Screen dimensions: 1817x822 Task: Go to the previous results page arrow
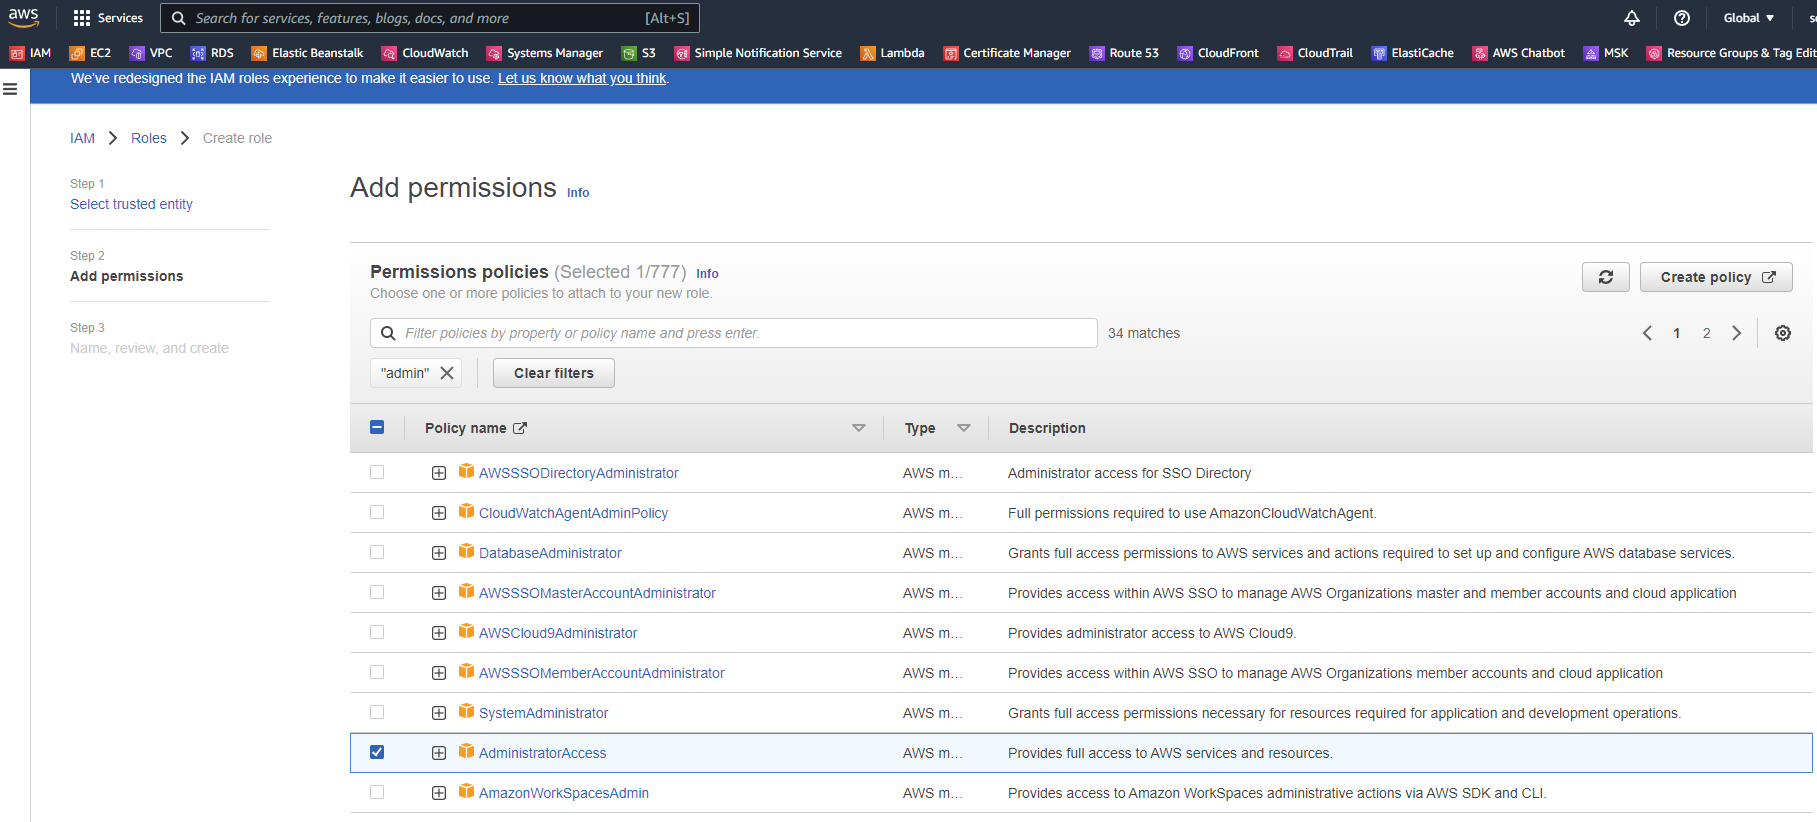(x=1647, y=333)
